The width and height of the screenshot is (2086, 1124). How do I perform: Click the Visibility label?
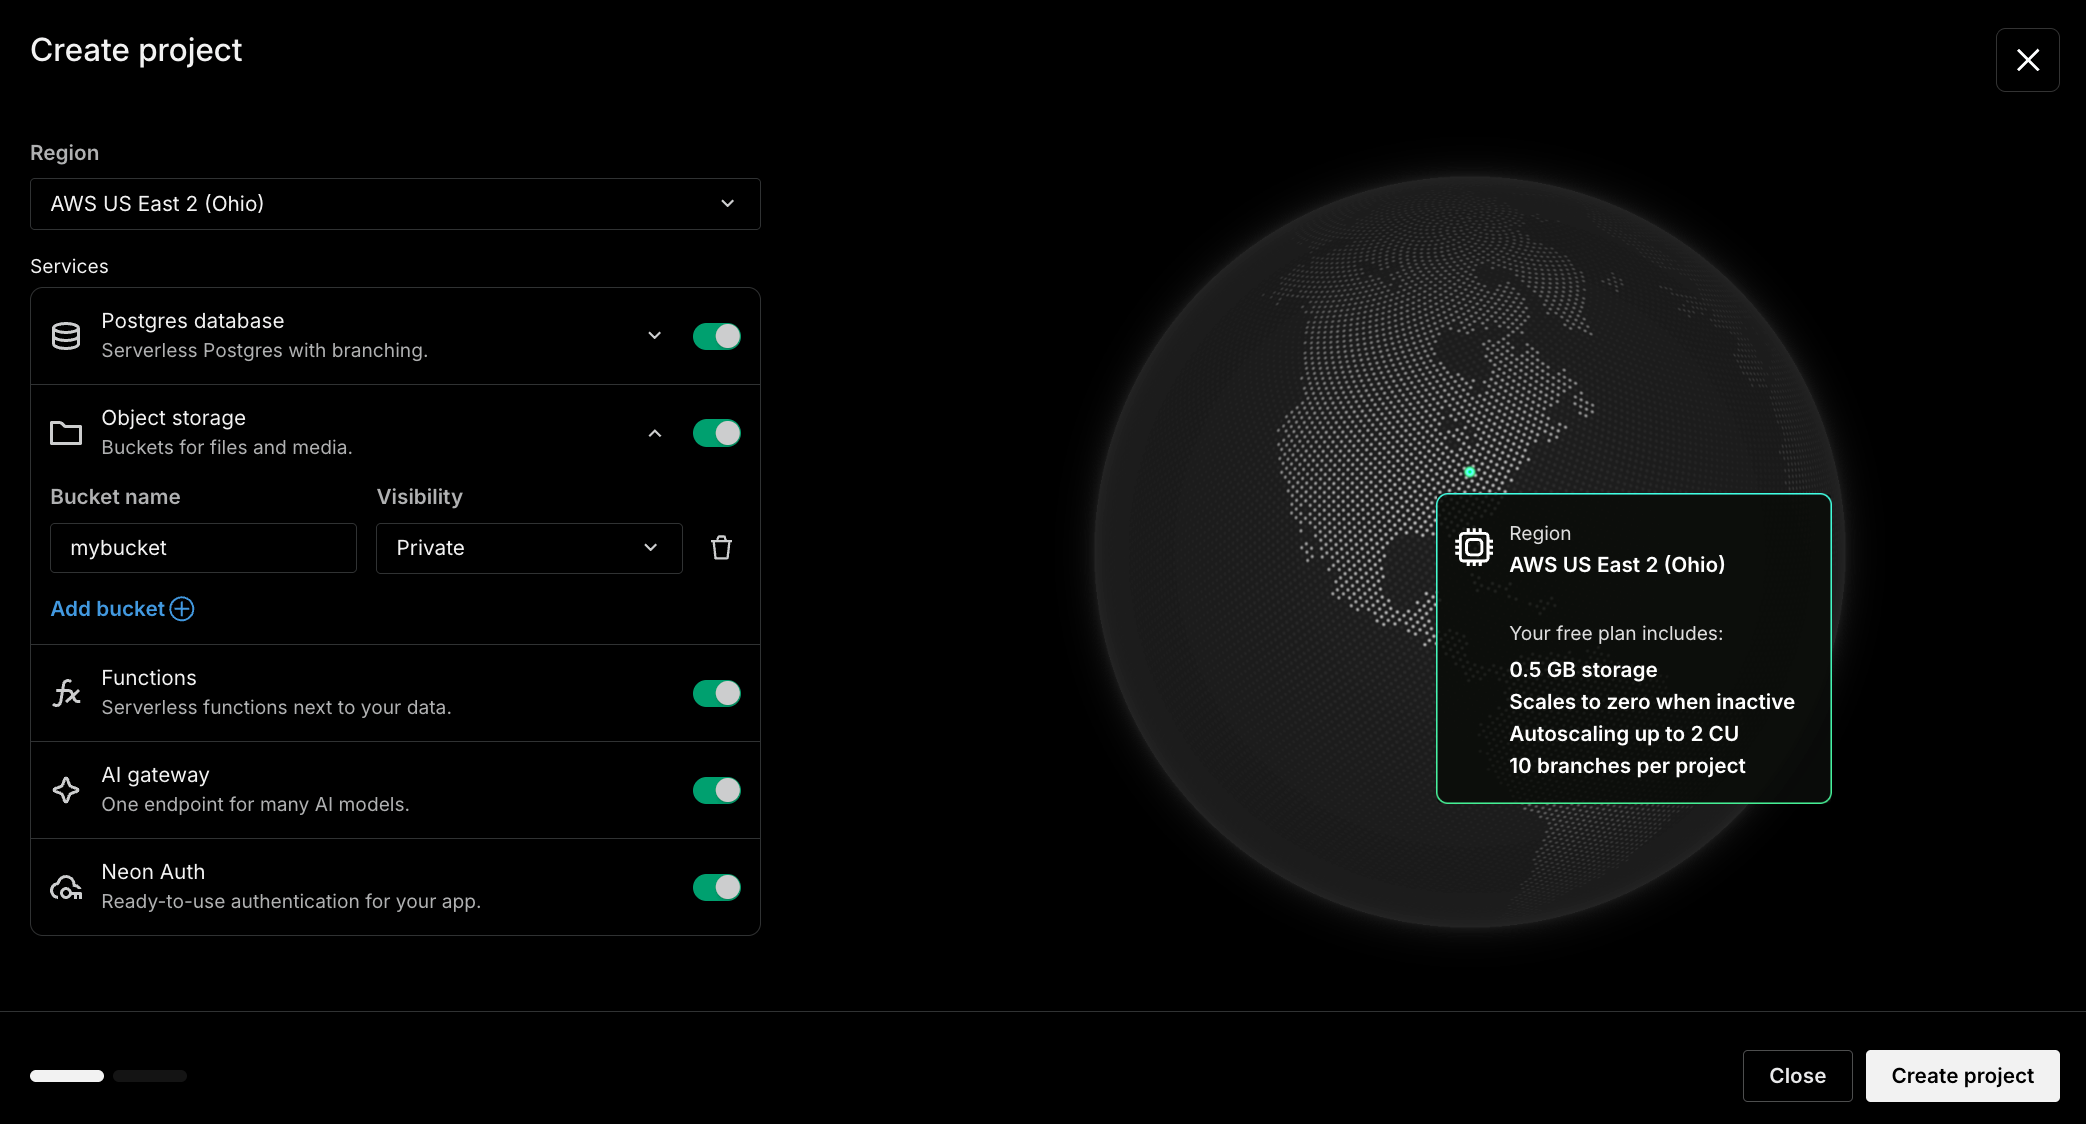click(419, 497)
